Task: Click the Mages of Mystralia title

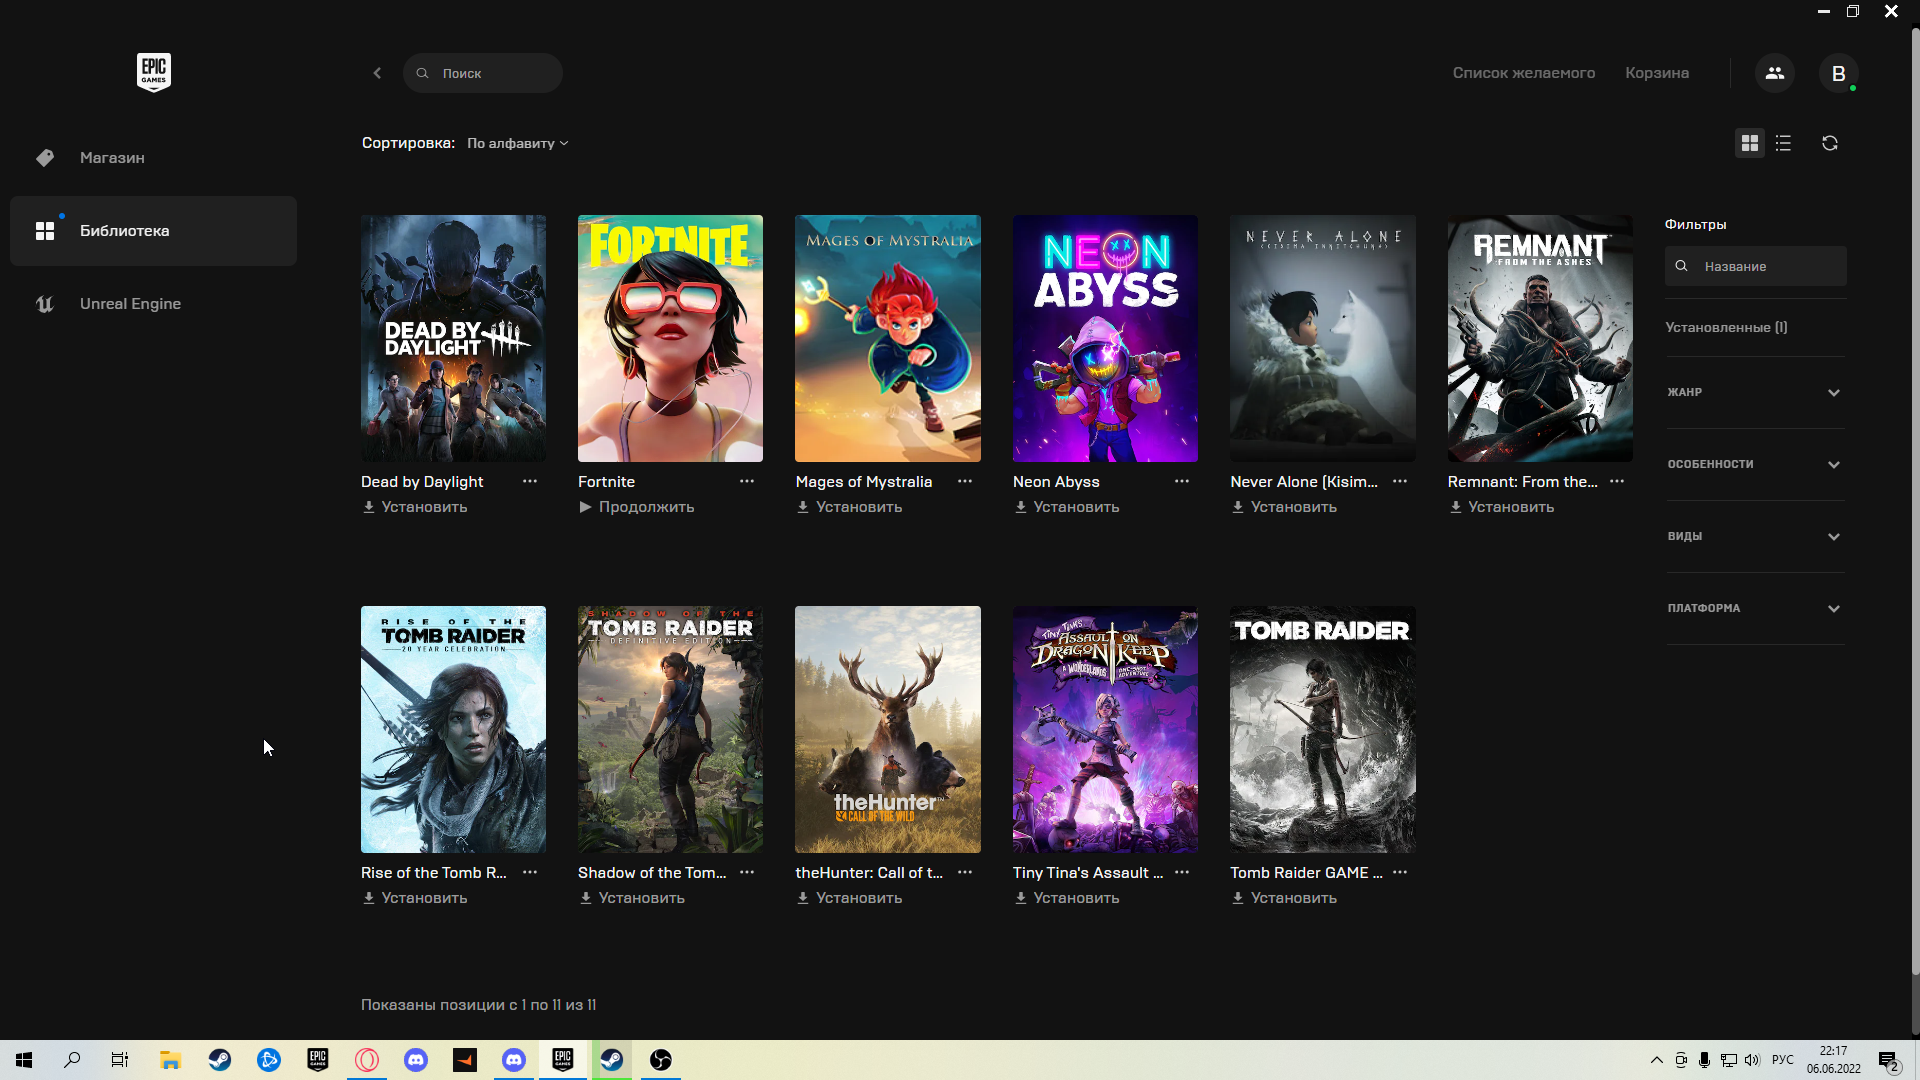Action: 864,481
